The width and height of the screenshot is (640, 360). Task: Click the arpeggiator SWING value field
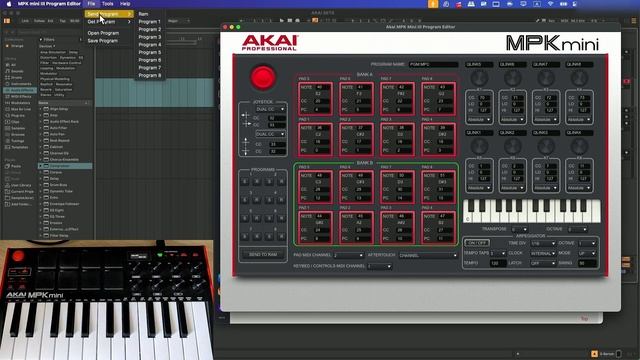pyautogui.click(x=587, y=264)
